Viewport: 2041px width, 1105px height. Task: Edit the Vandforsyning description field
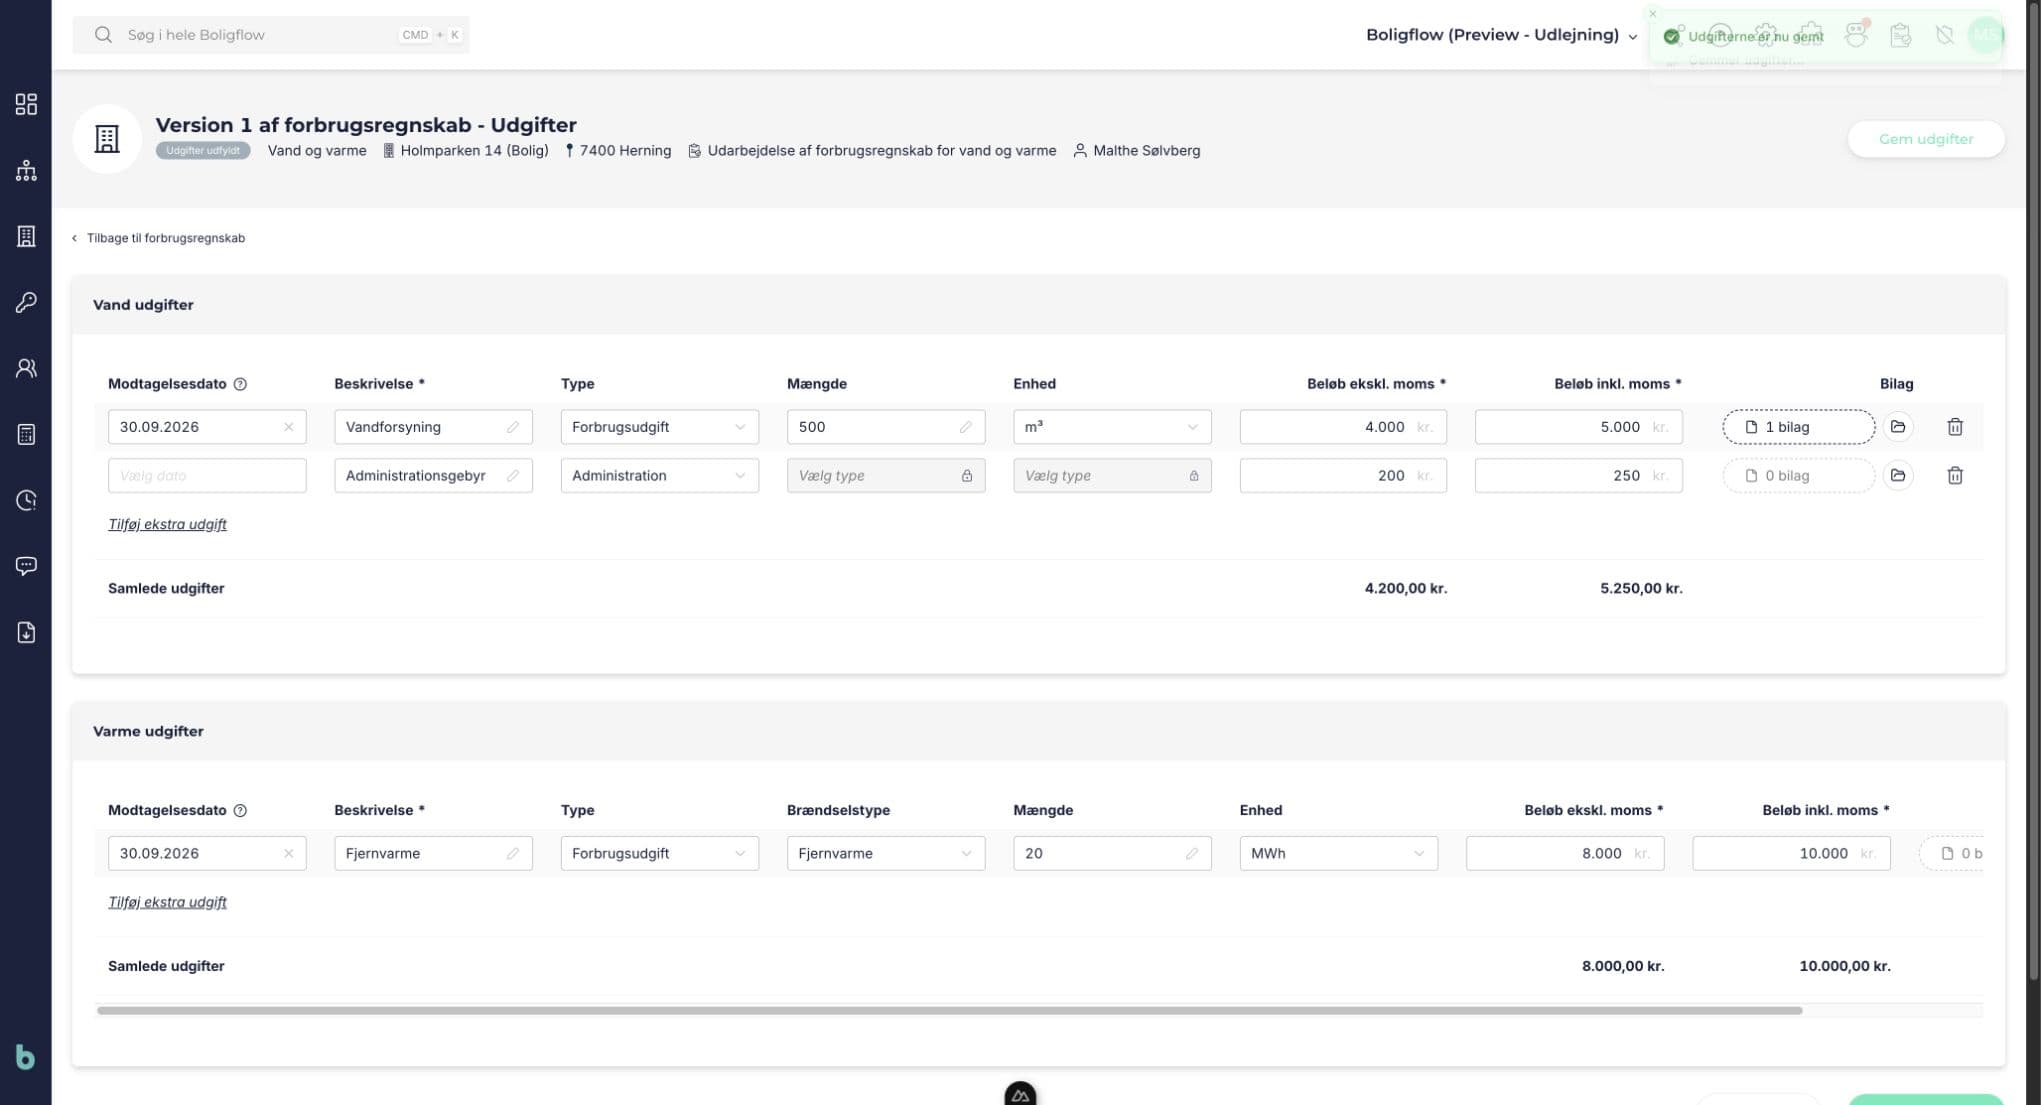tap(433, 427)
